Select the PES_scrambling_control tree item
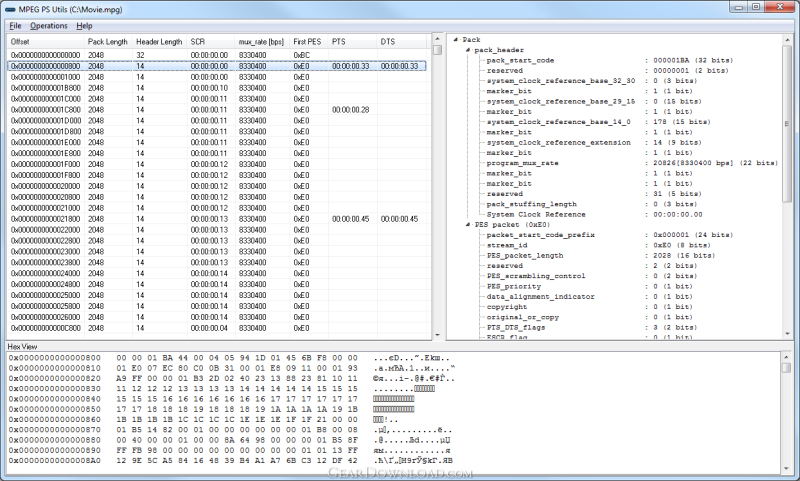Viewport: 800px width, 481px height. (536, 276)
